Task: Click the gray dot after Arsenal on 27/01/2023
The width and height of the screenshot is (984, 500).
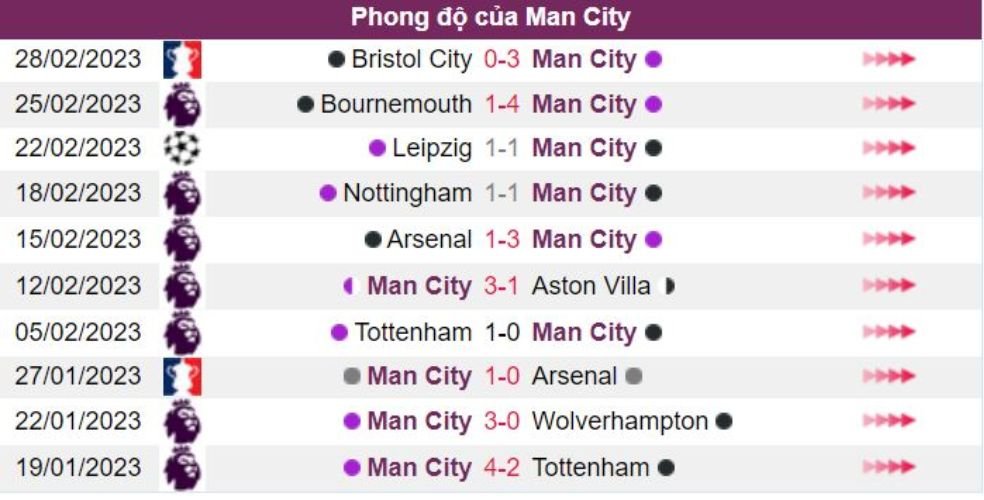Action: tap(632, 377)
